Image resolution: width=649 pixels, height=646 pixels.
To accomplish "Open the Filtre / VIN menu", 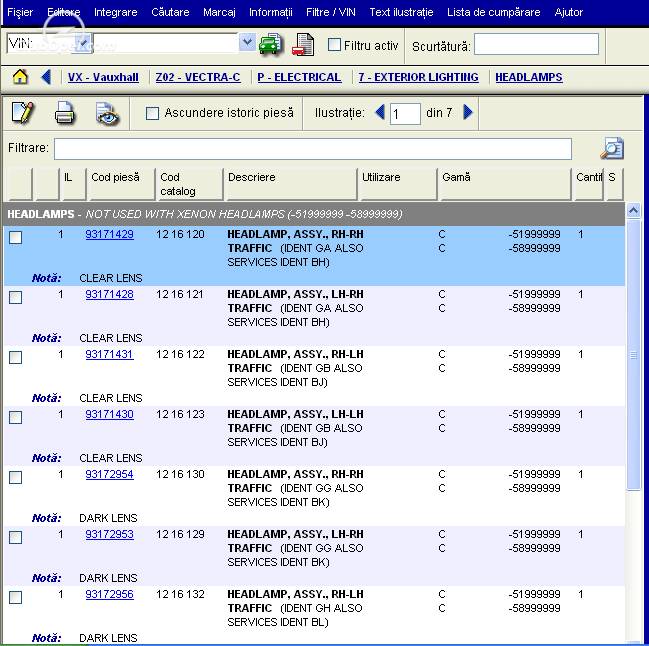I will pyautogui.click(x=331, y=12).
